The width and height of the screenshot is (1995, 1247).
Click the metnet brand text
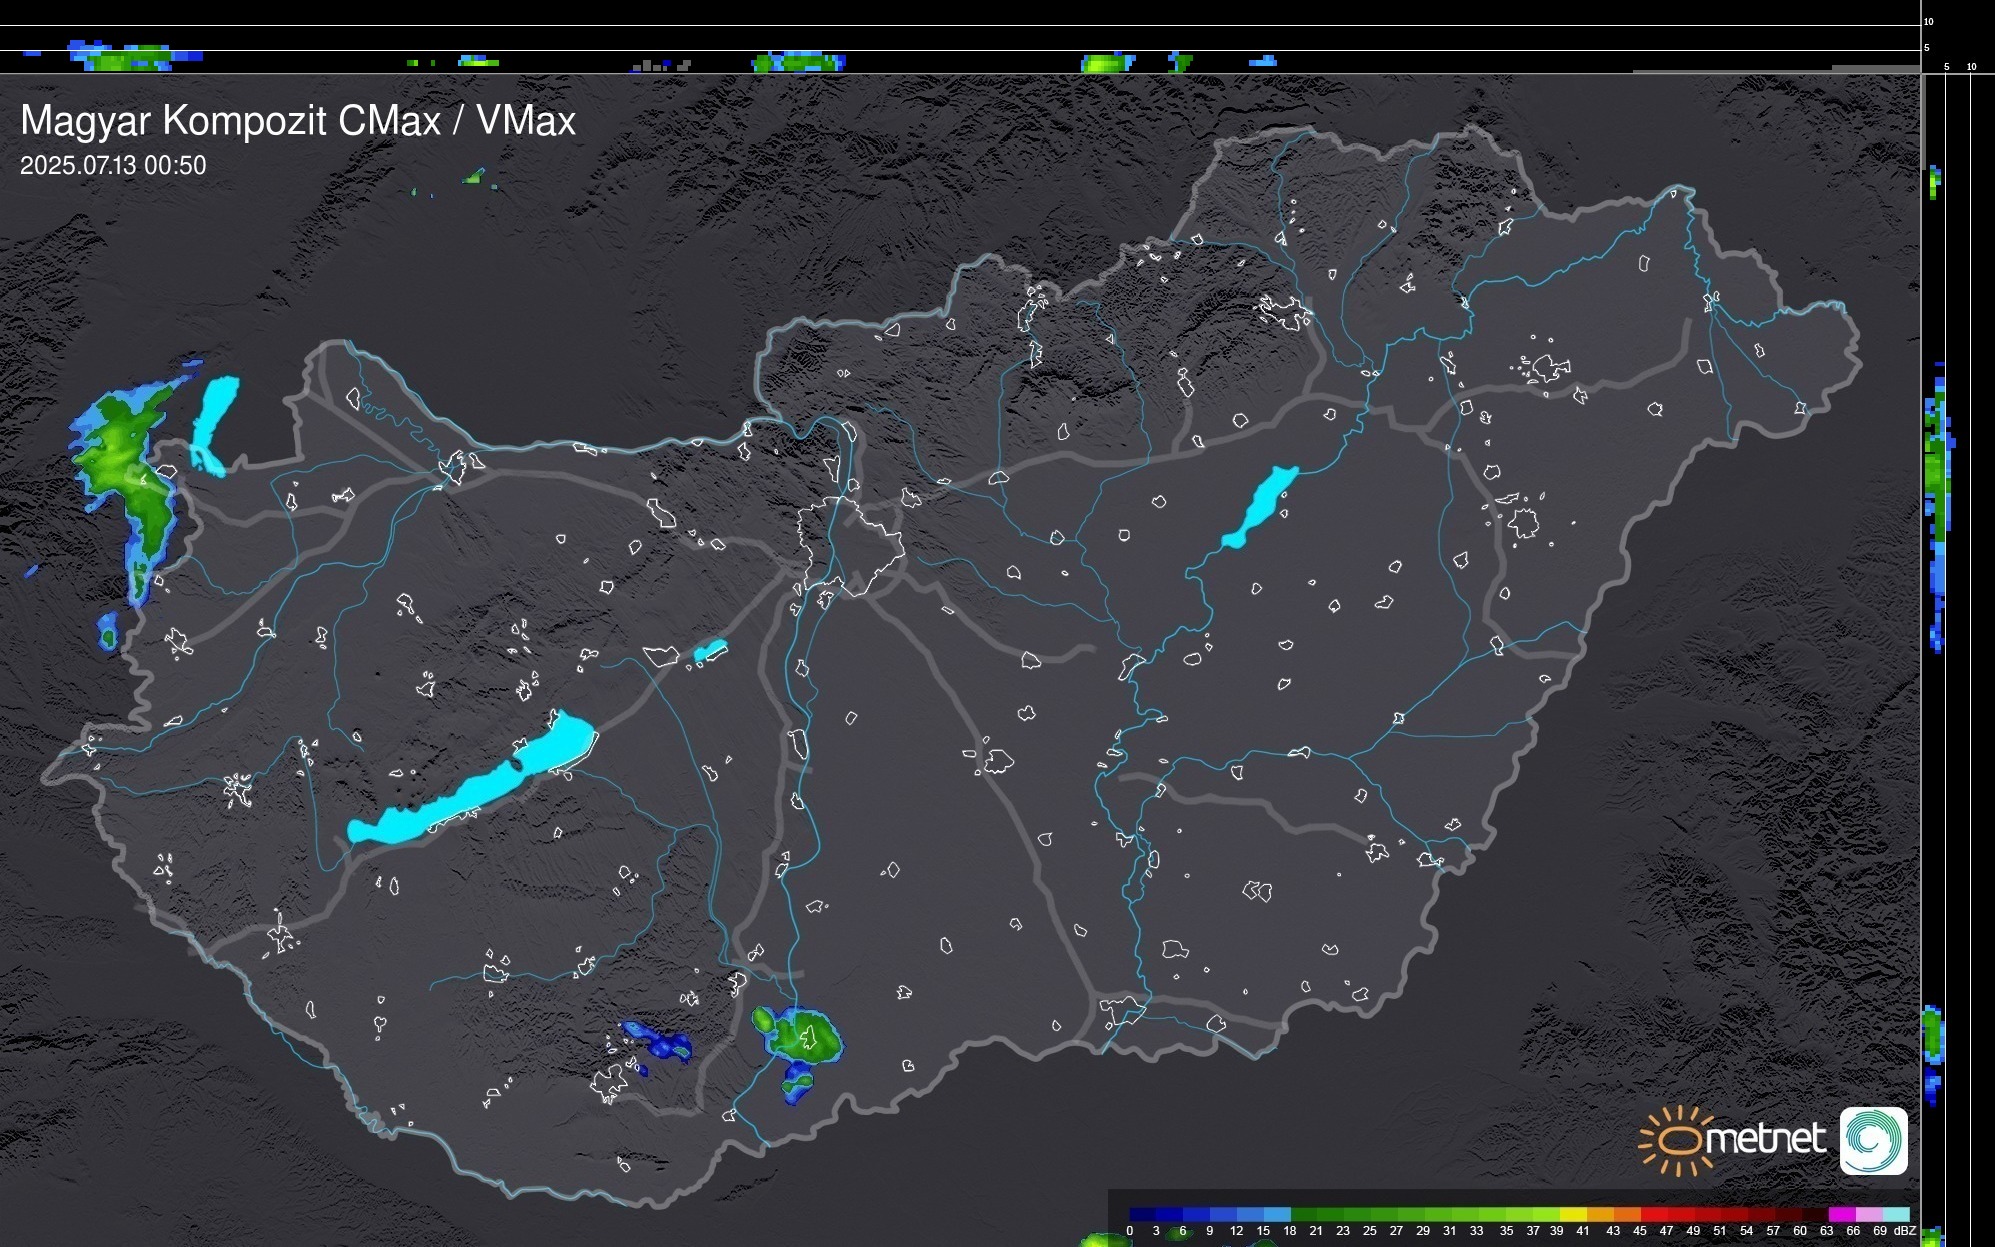tap(1765, 1140)
